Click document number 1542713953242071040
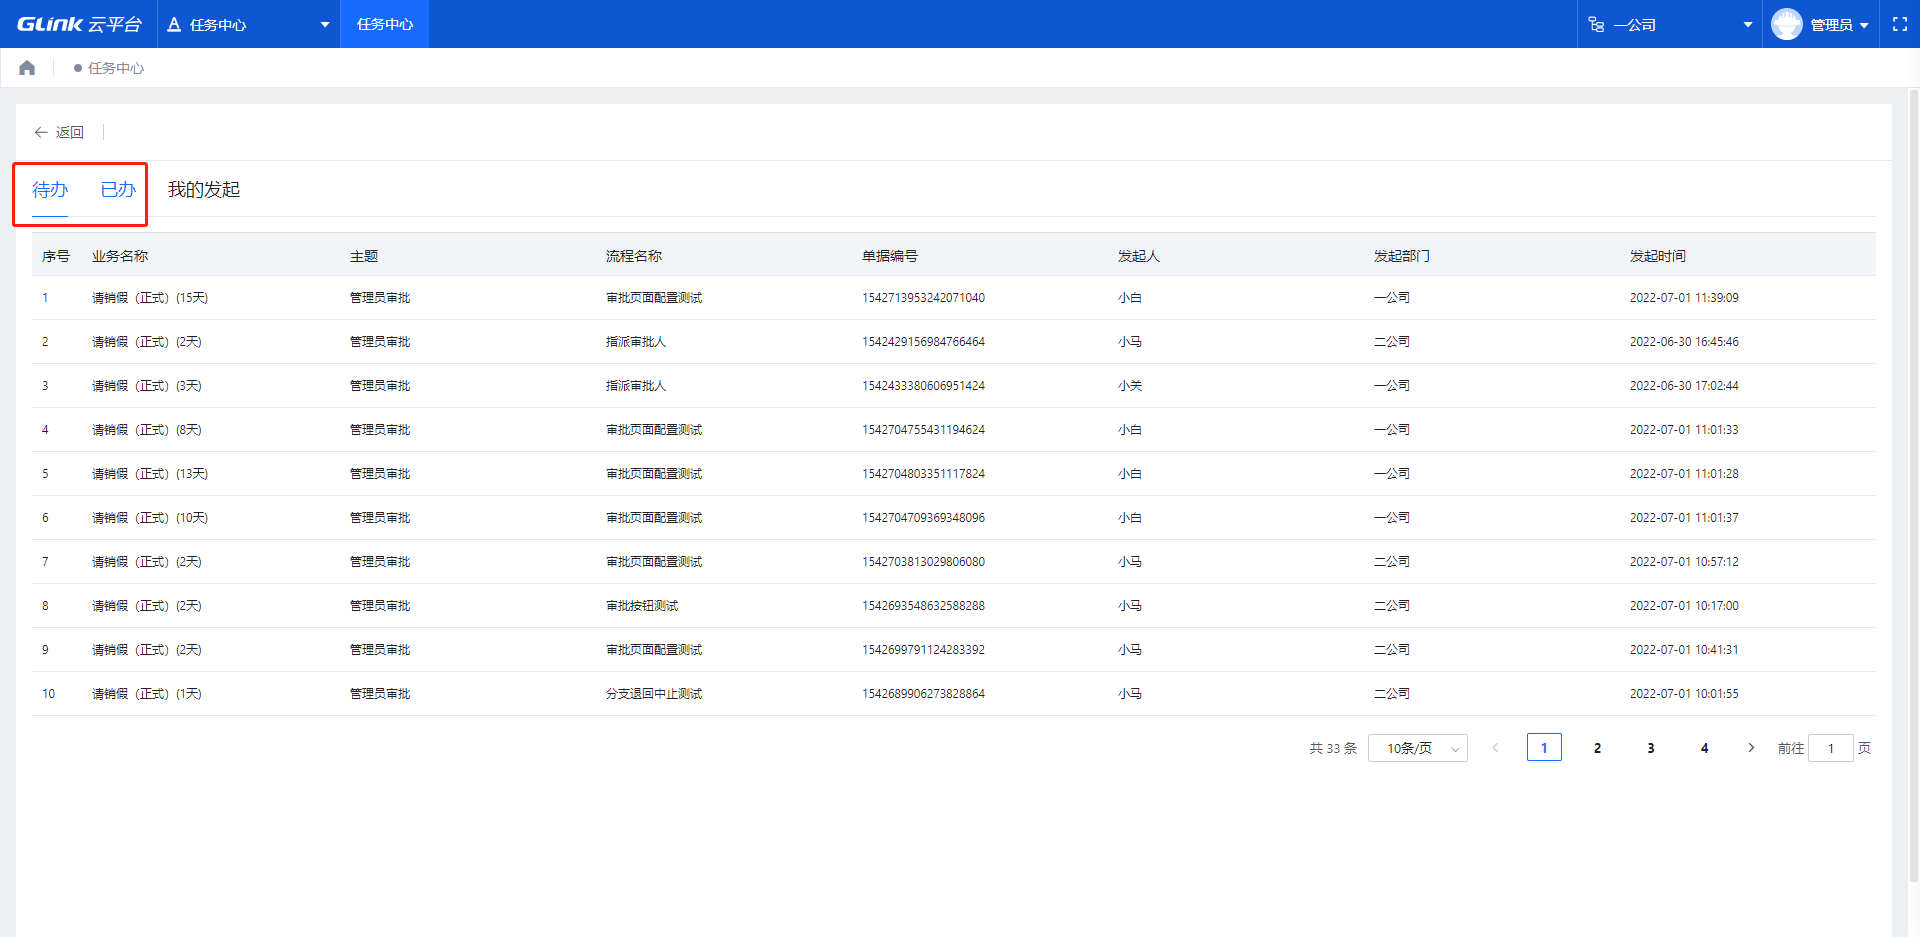 (x=923, y=298)
